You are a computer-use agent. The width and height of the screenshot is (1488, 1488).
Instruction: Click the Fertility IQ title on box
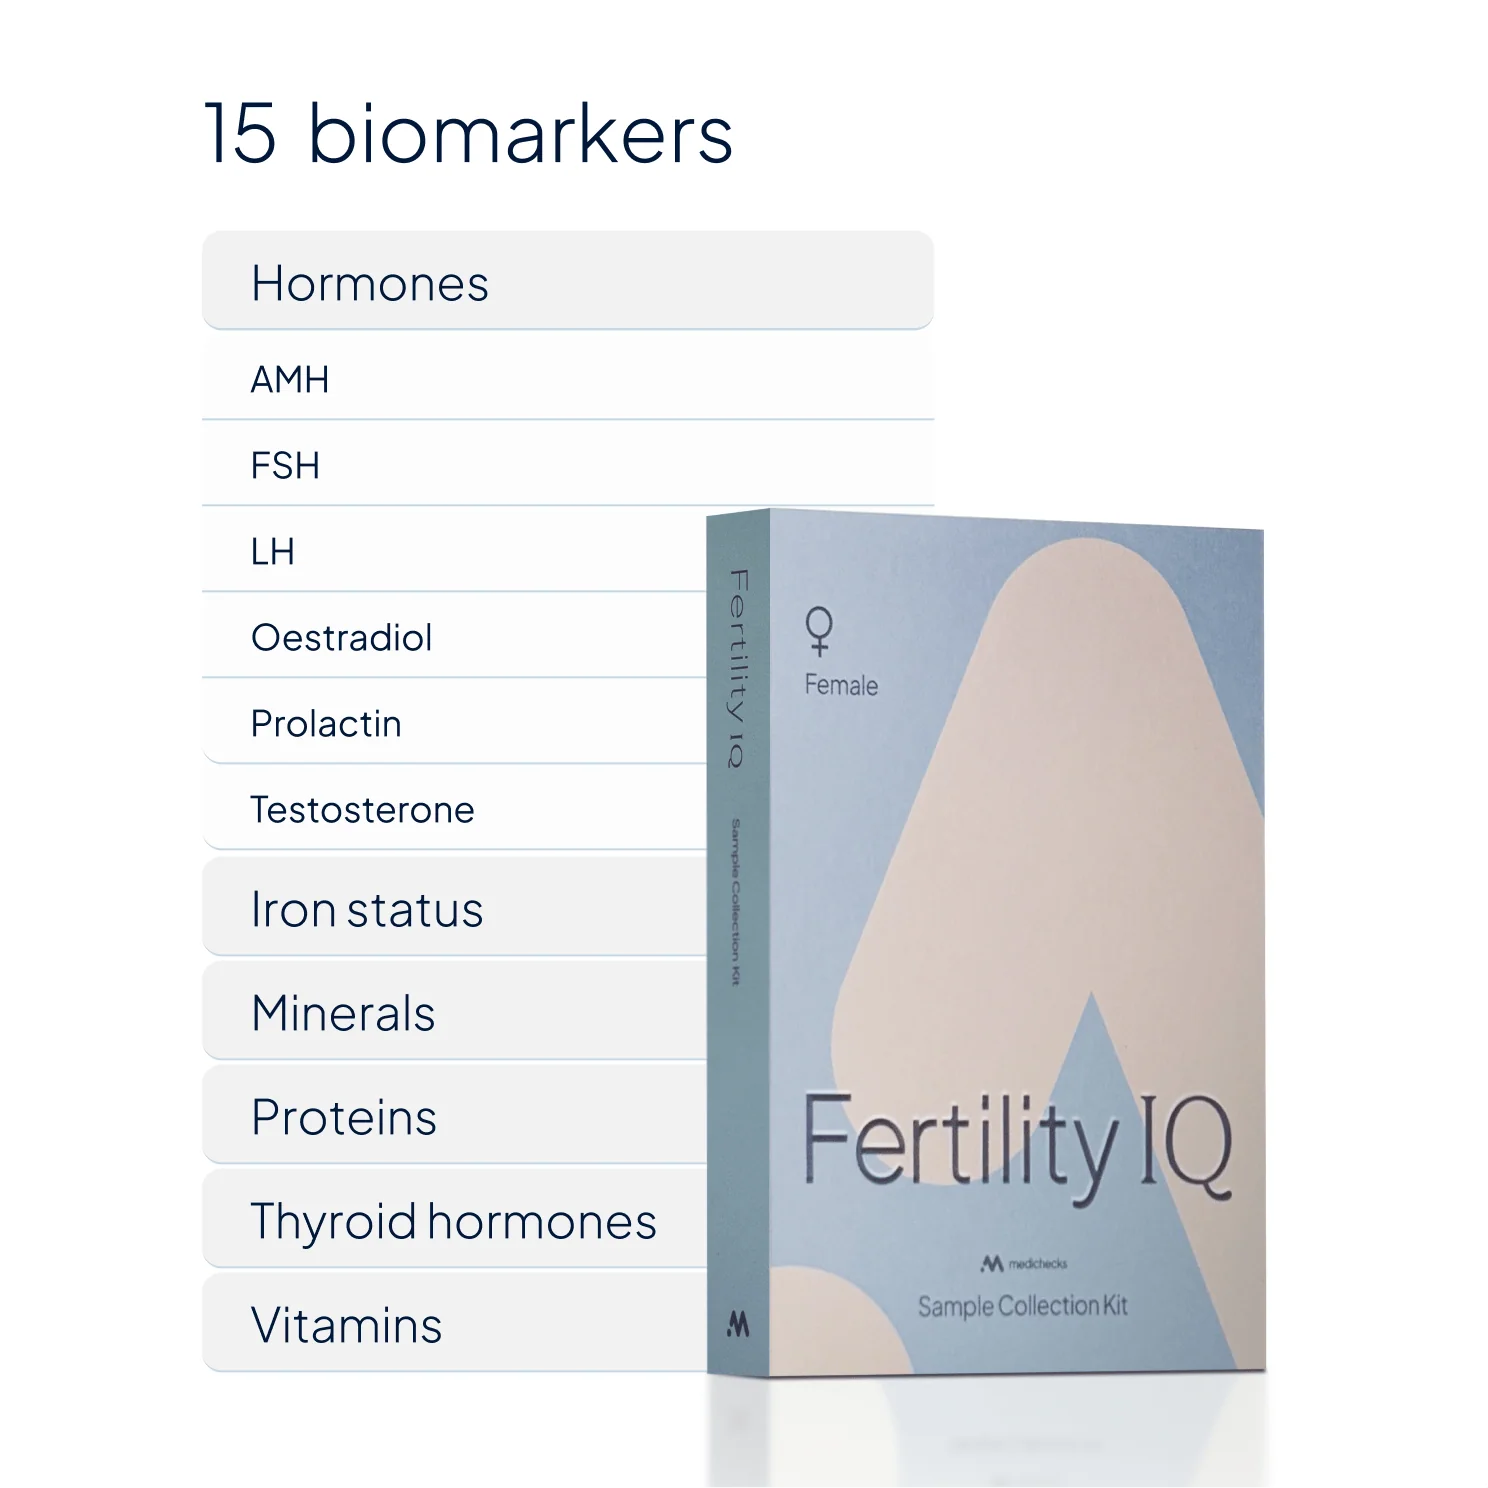click(x=1017, y=1147)
